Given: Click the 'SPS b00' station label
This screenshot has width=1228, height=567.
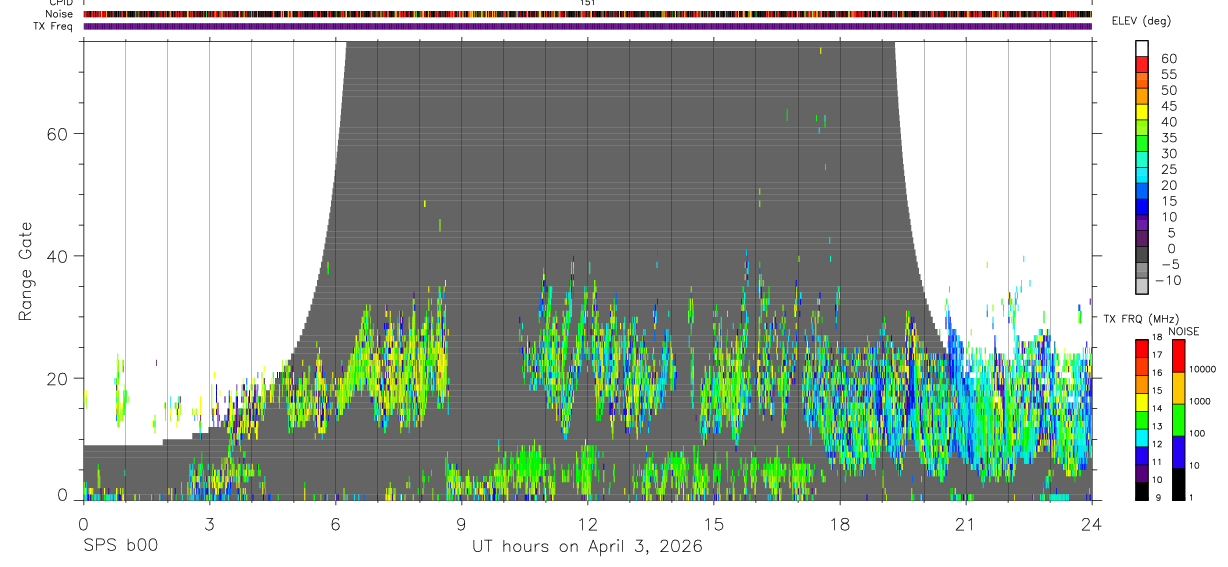Looking at the screenshot, I should tap(120, 547).
